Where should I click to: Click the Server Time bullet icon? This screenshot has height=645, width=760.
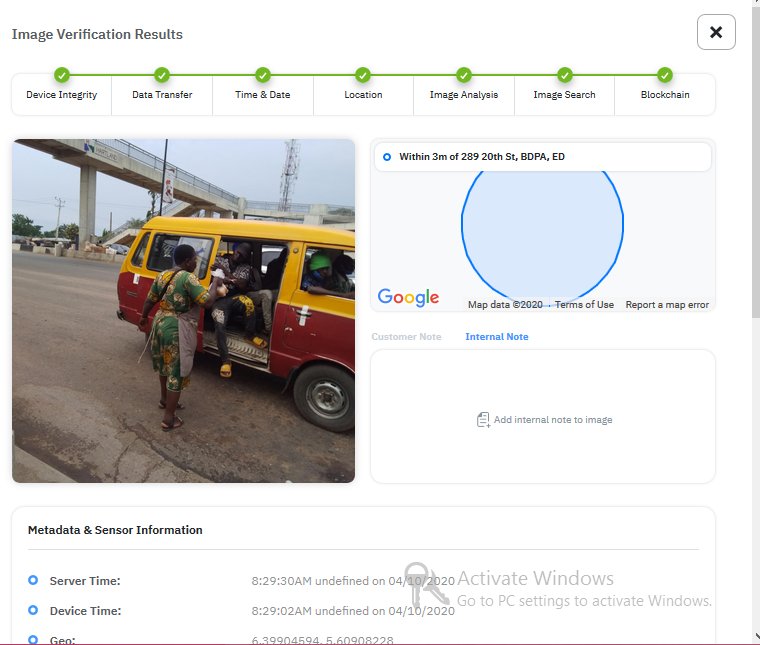tap(33, 580)
